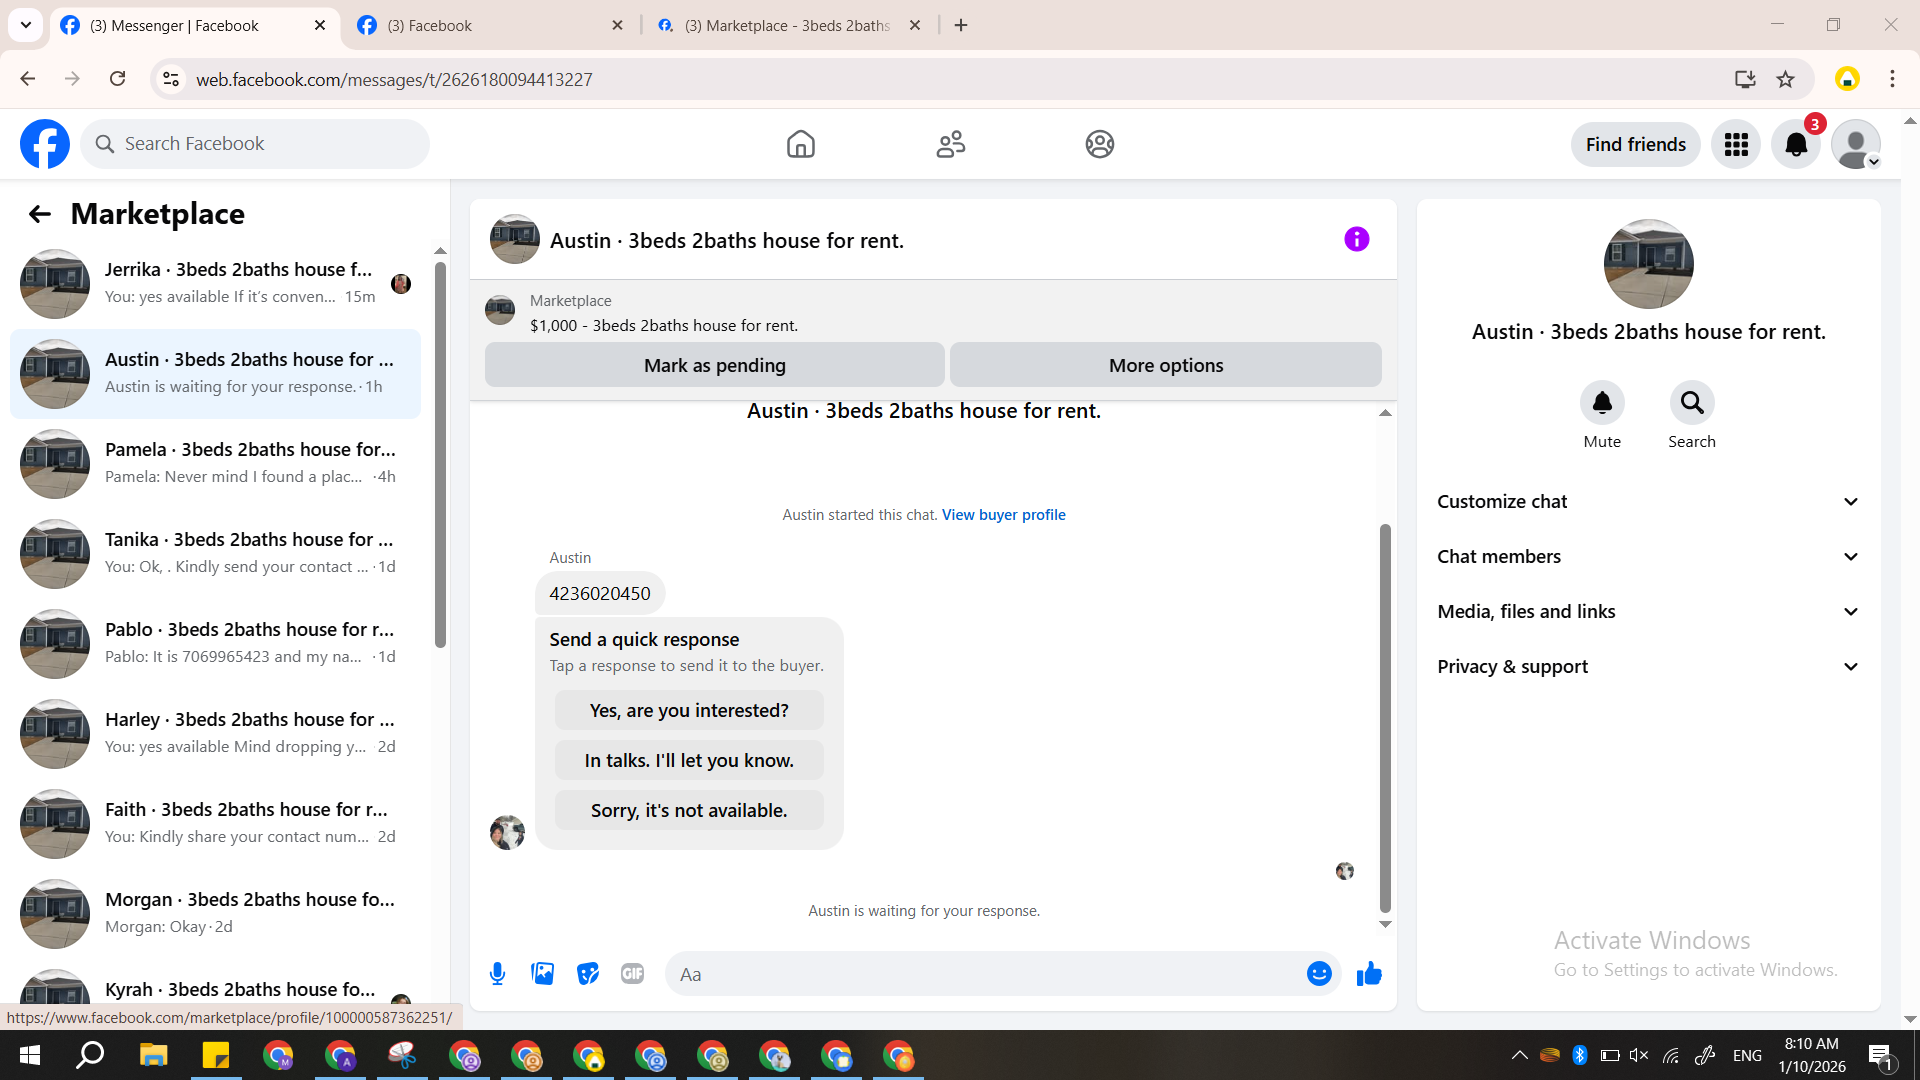Open the GIF picker icon
Screen dimensions: 1920x1080
[632, 973]
